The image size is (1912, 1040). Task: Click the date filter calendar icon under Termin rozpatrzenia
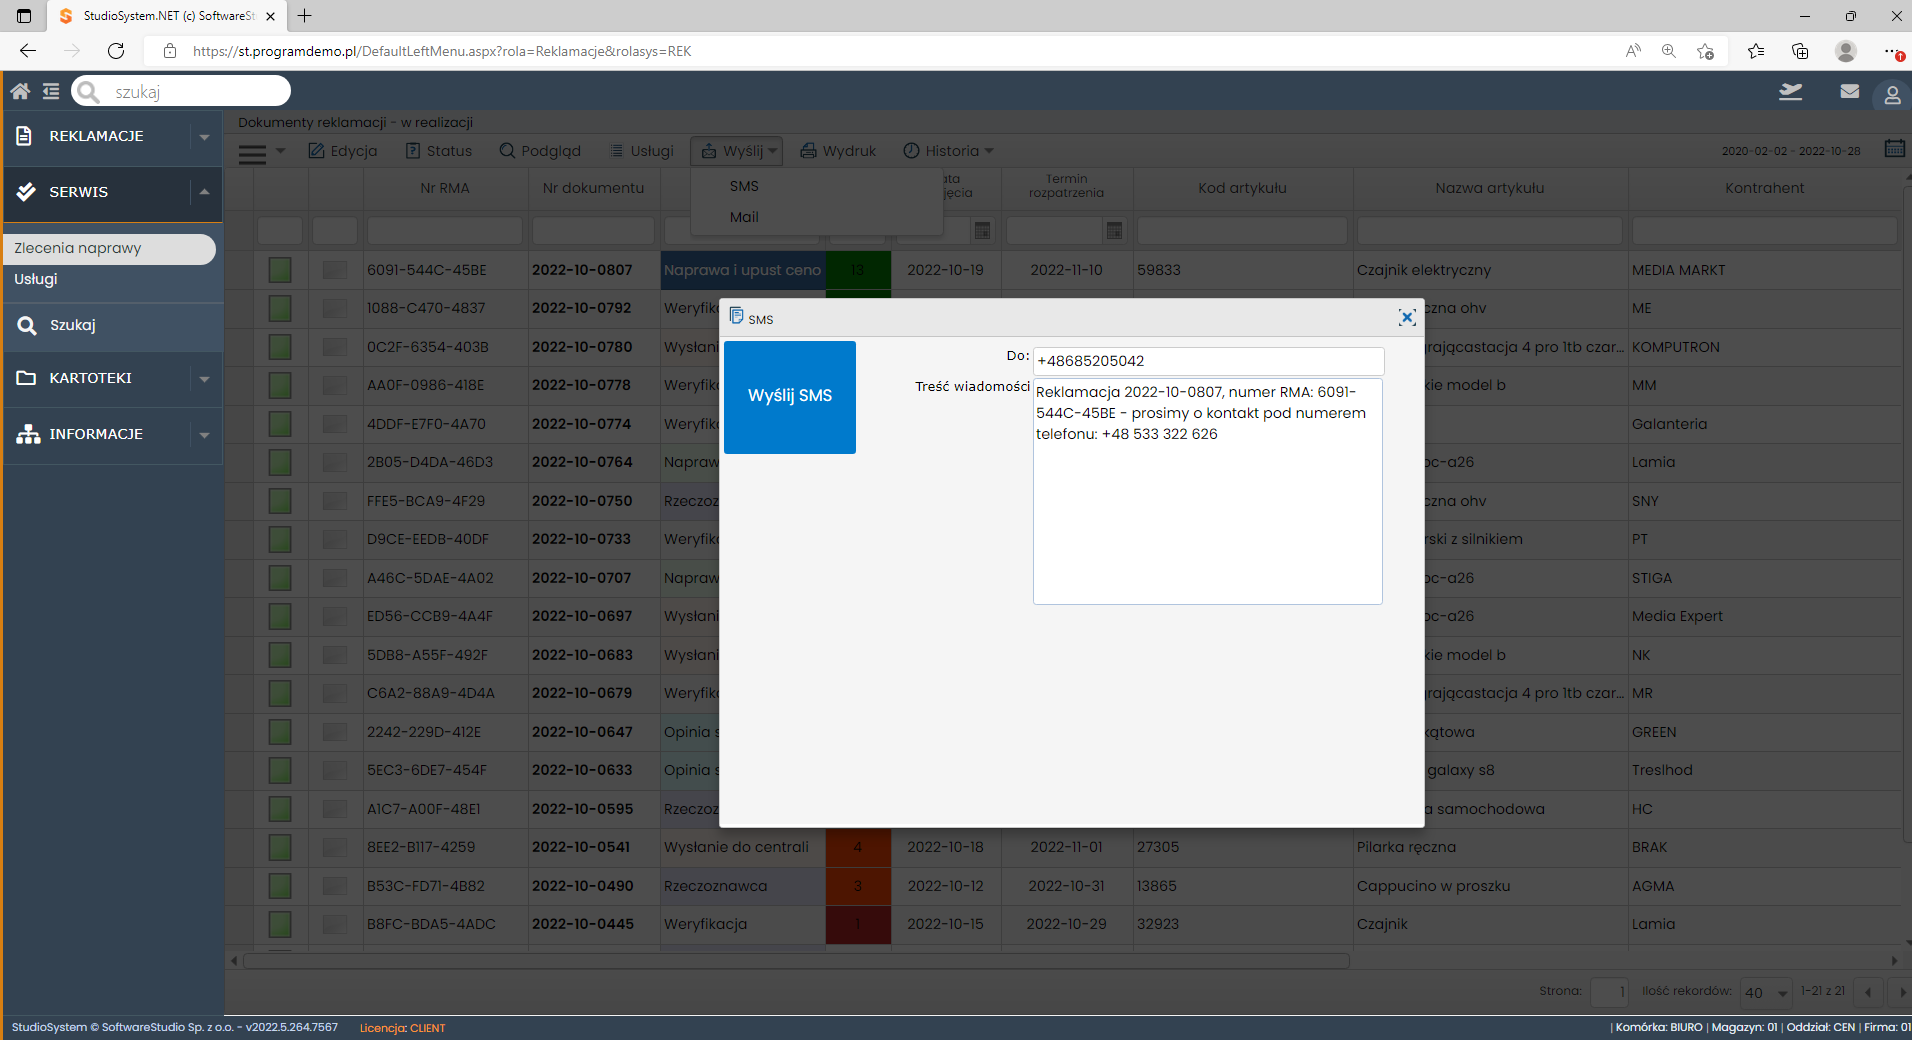pyautogui.click(x=1114, y=231)
